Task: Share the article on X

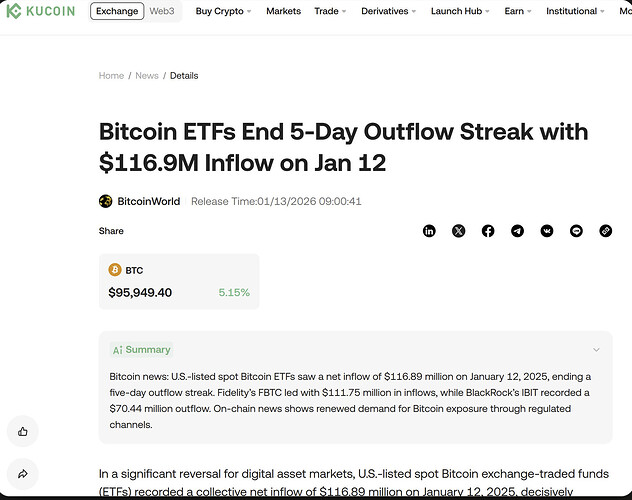Action: pos(458,231)
